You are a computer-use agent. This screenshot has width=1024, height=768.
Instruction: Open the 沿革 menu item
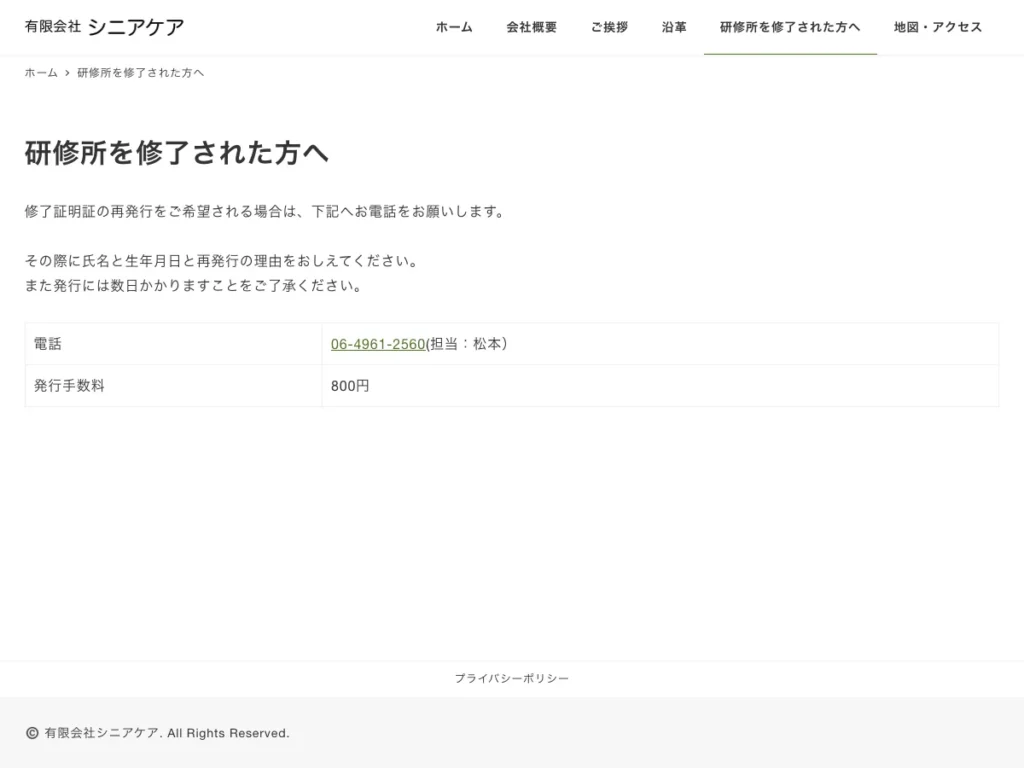point(674,27)
